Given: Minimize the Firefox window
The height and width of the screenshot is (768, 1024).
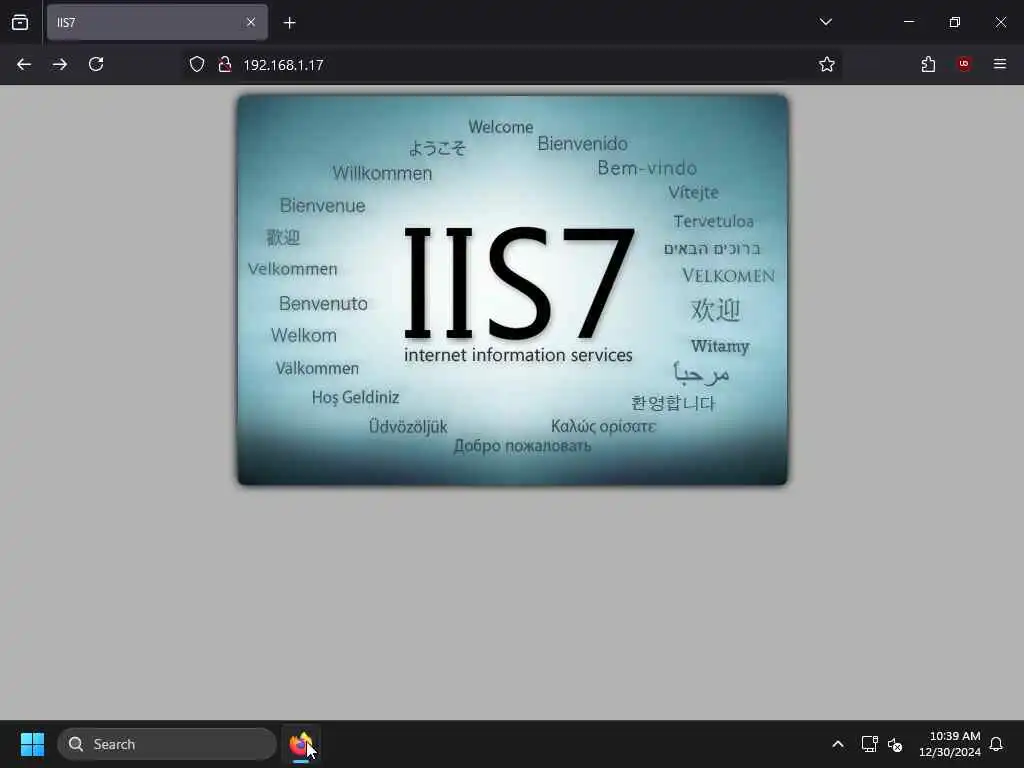Looking at the screenshot, I should [x=908, y=22].
